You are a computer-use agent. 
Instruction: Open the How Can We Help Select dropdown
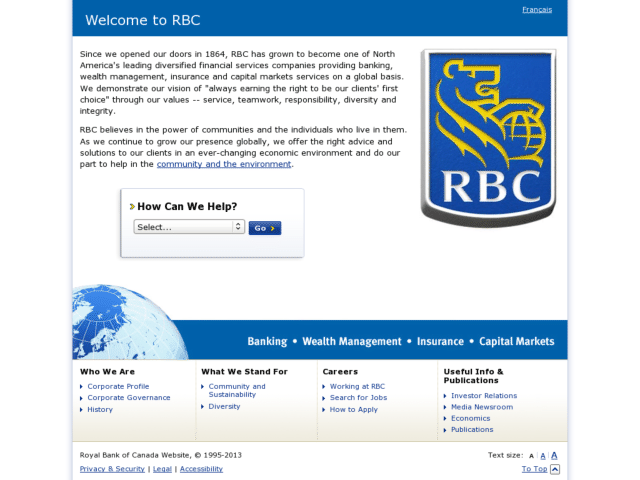coord(189,227)
